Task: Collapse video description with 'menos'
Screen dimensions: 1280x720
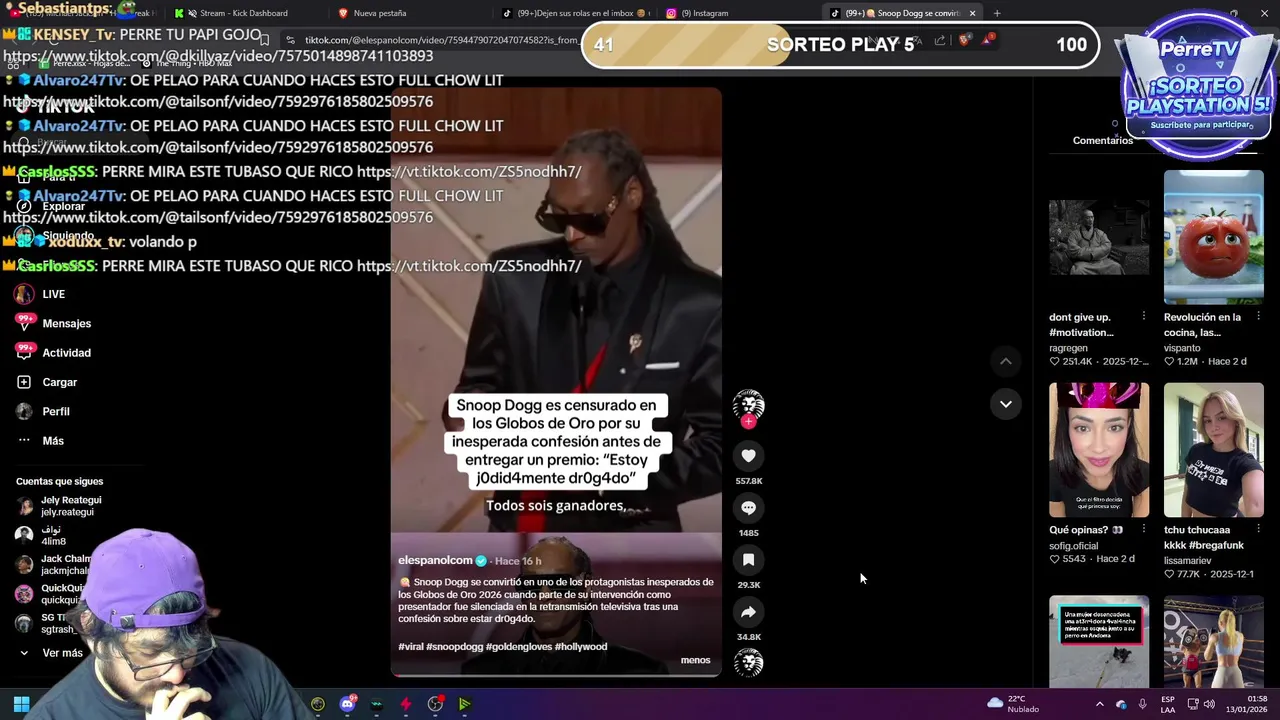Action: coord(695,660)
